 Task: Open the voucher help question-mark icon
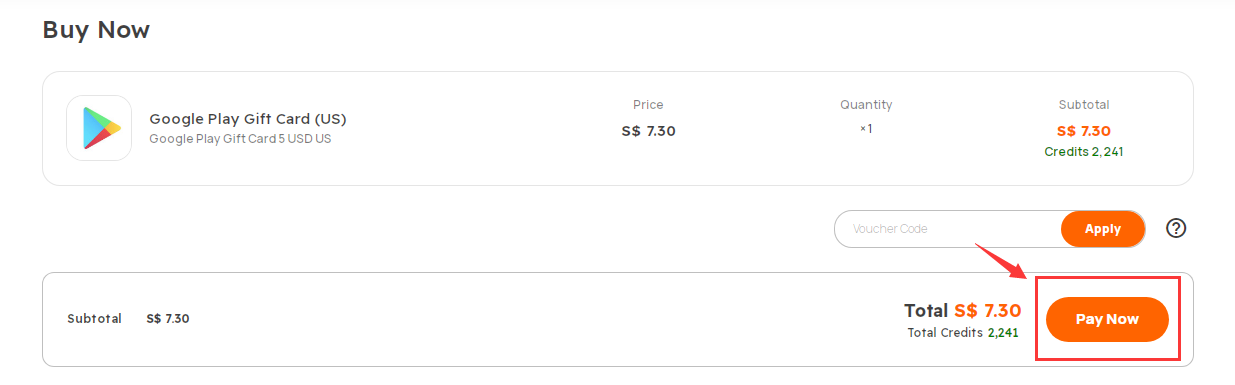(1176, 228)
